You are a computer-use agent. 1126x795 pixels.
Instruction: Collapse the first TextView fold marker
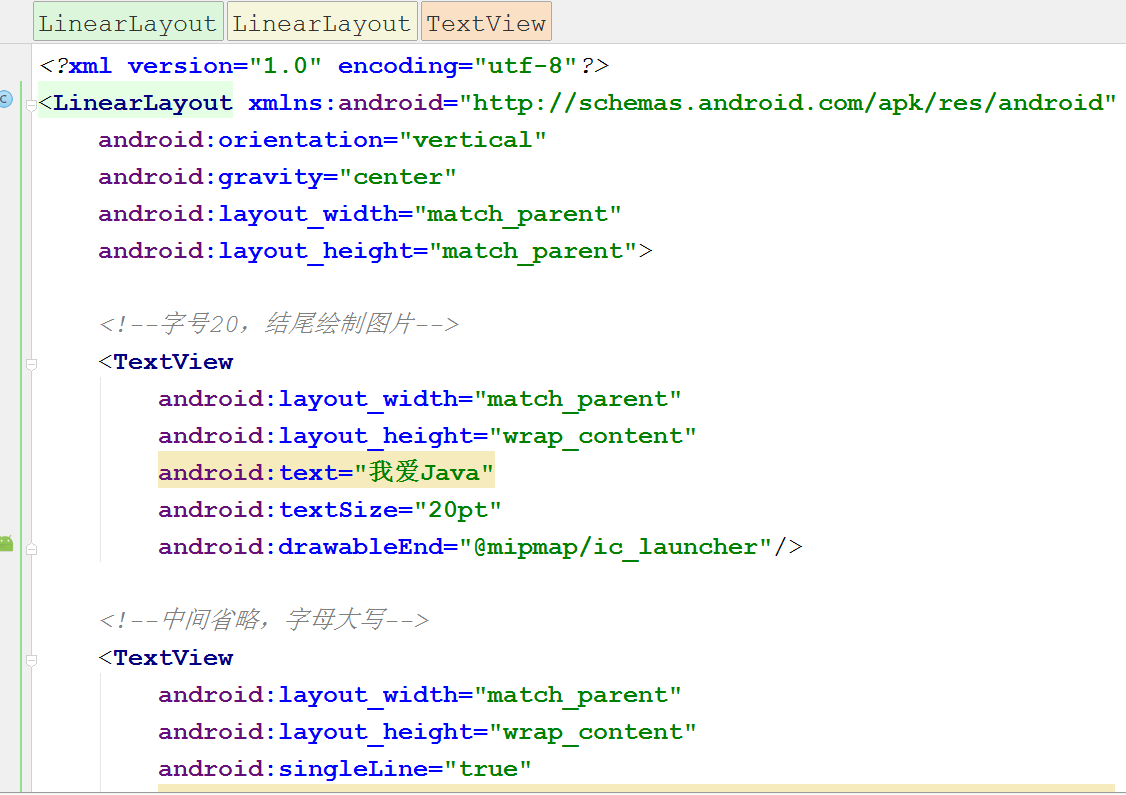pyautogui.click(x=31, y=365)
